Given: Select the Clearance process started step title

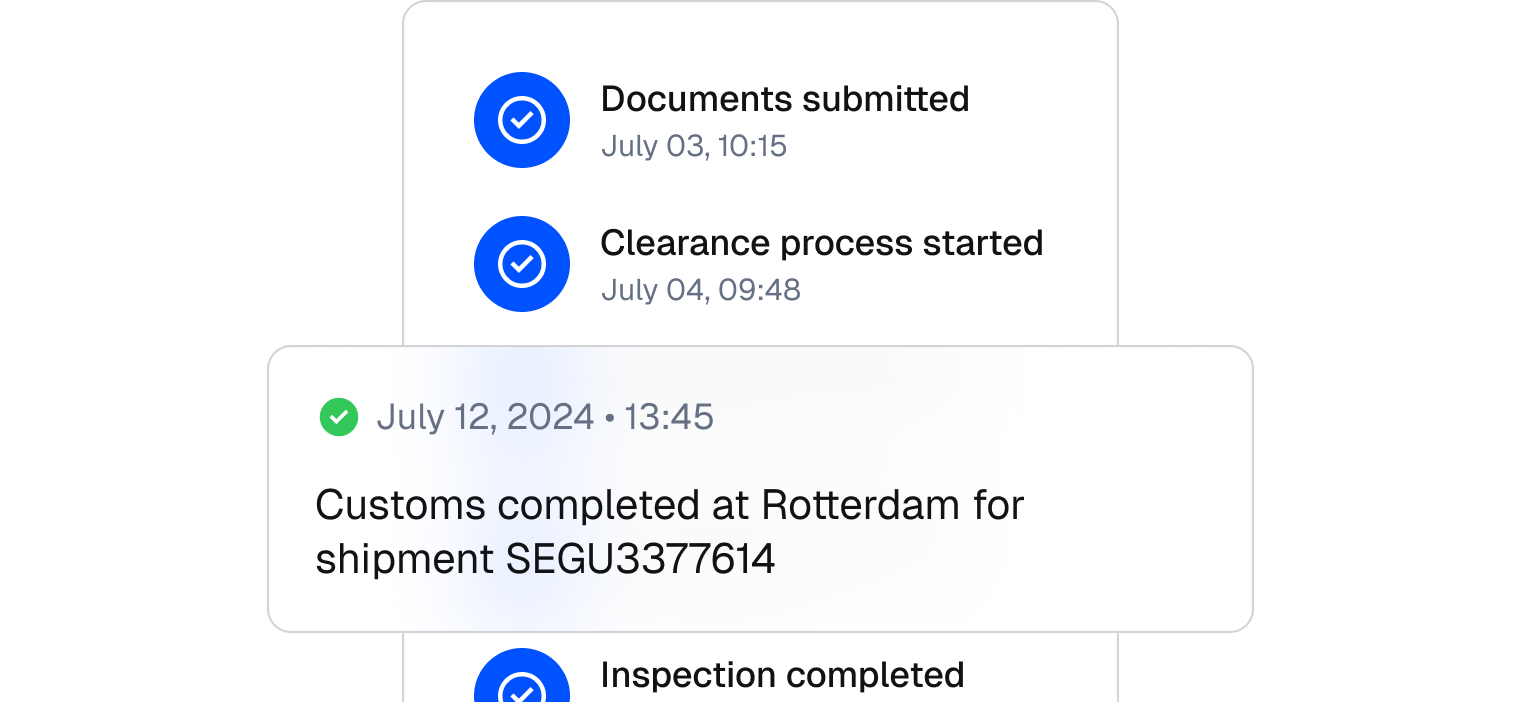Looking at the screenshot, I should [x=821, y=243].
